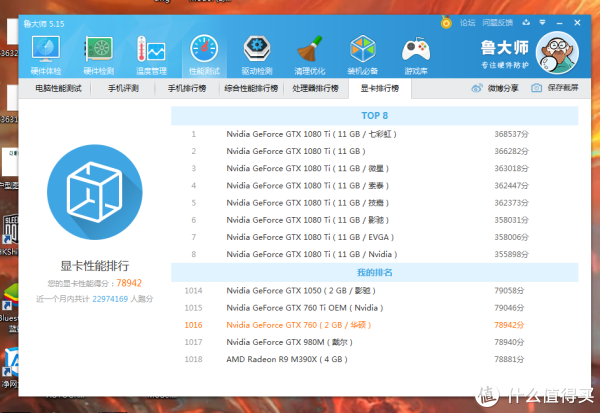The height and width of the screenshot is (413, 600).
Task: Select rank 3 GTX 1080 Ti 微星 row
Action: pos(374,168)
